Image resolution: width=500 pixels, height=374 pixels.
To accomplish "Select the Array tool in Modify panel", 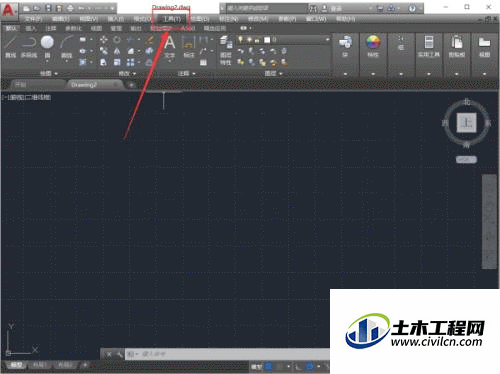I will pos(130,62).
